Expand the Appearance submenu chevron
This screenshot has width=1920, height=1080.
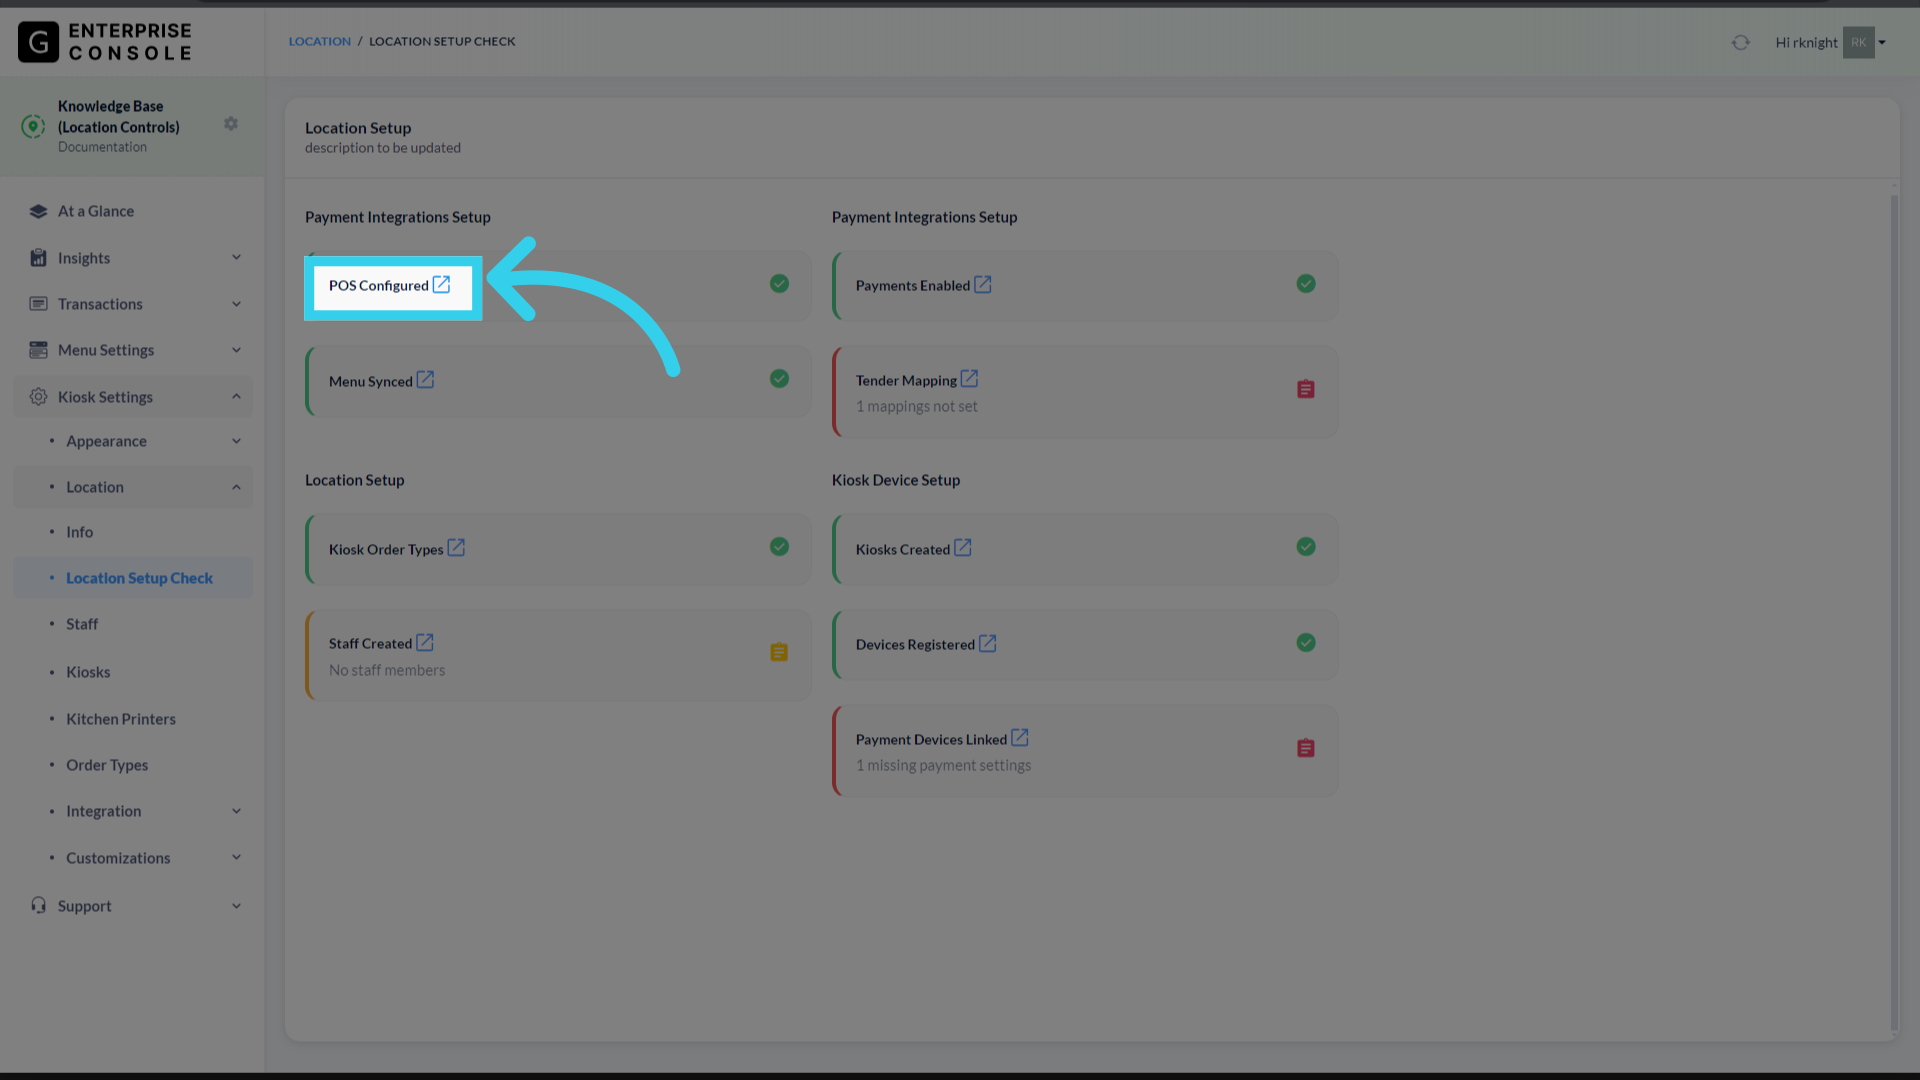(237, 441)
